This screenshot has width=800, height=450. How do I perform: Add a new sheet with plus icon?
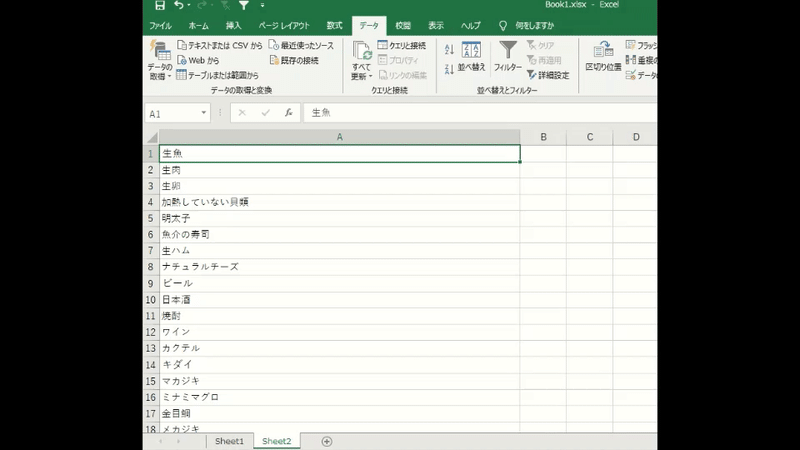pos(327,441)
